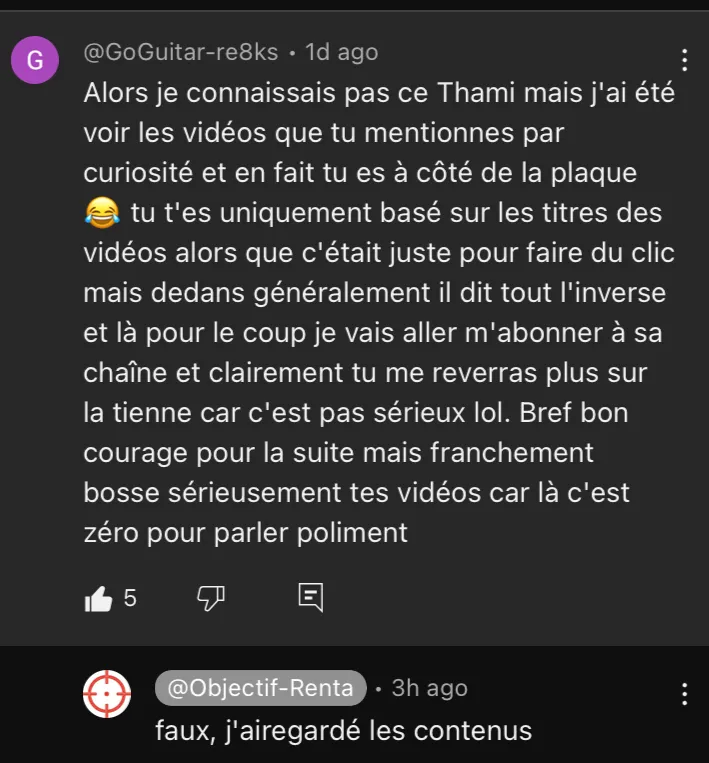The height and width of the screenshot is (763, 709).
Task: Dislike the comment with thumbs down icon
Action: [211, 598]
